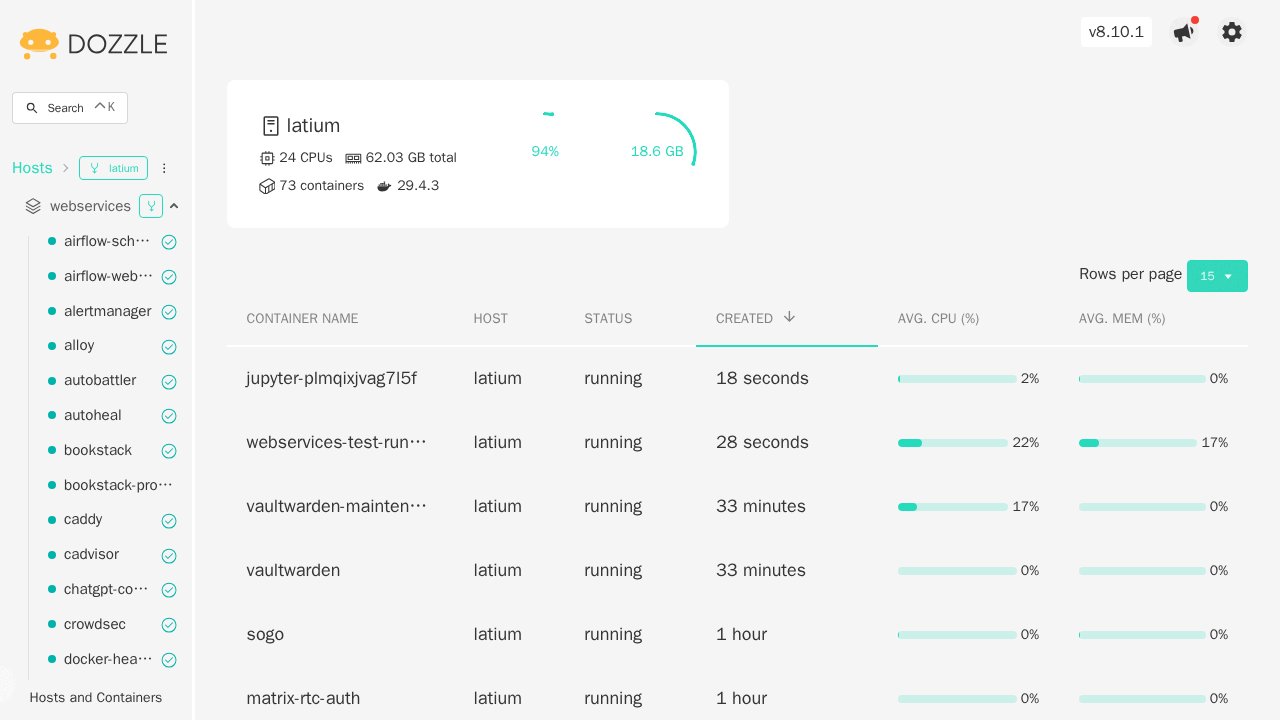Viewport: 1280px width, 720px height.
Task: Click the health check icon for bookstack
Action: click(x=169, y=451)
